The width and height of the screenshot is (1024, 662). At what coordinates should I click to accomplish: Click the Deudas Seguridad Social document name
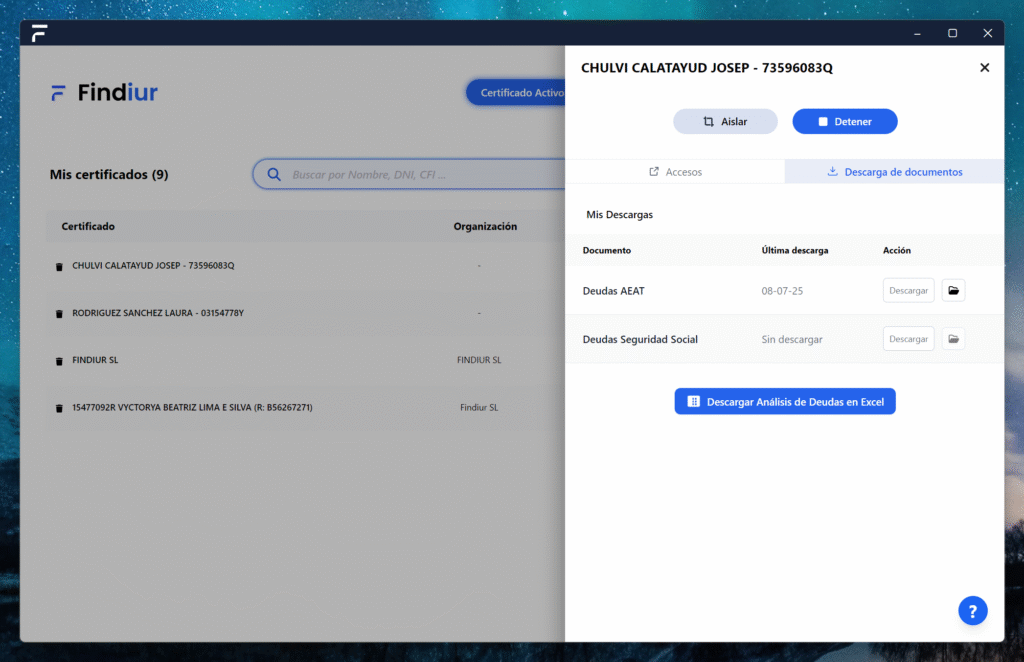click(x=640, y=339)
